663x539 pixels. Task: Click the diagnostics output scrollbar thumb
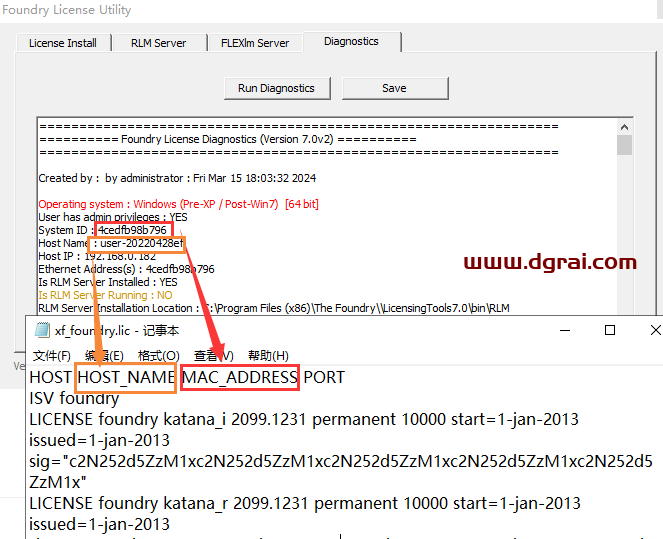click(x=624, y=146)
